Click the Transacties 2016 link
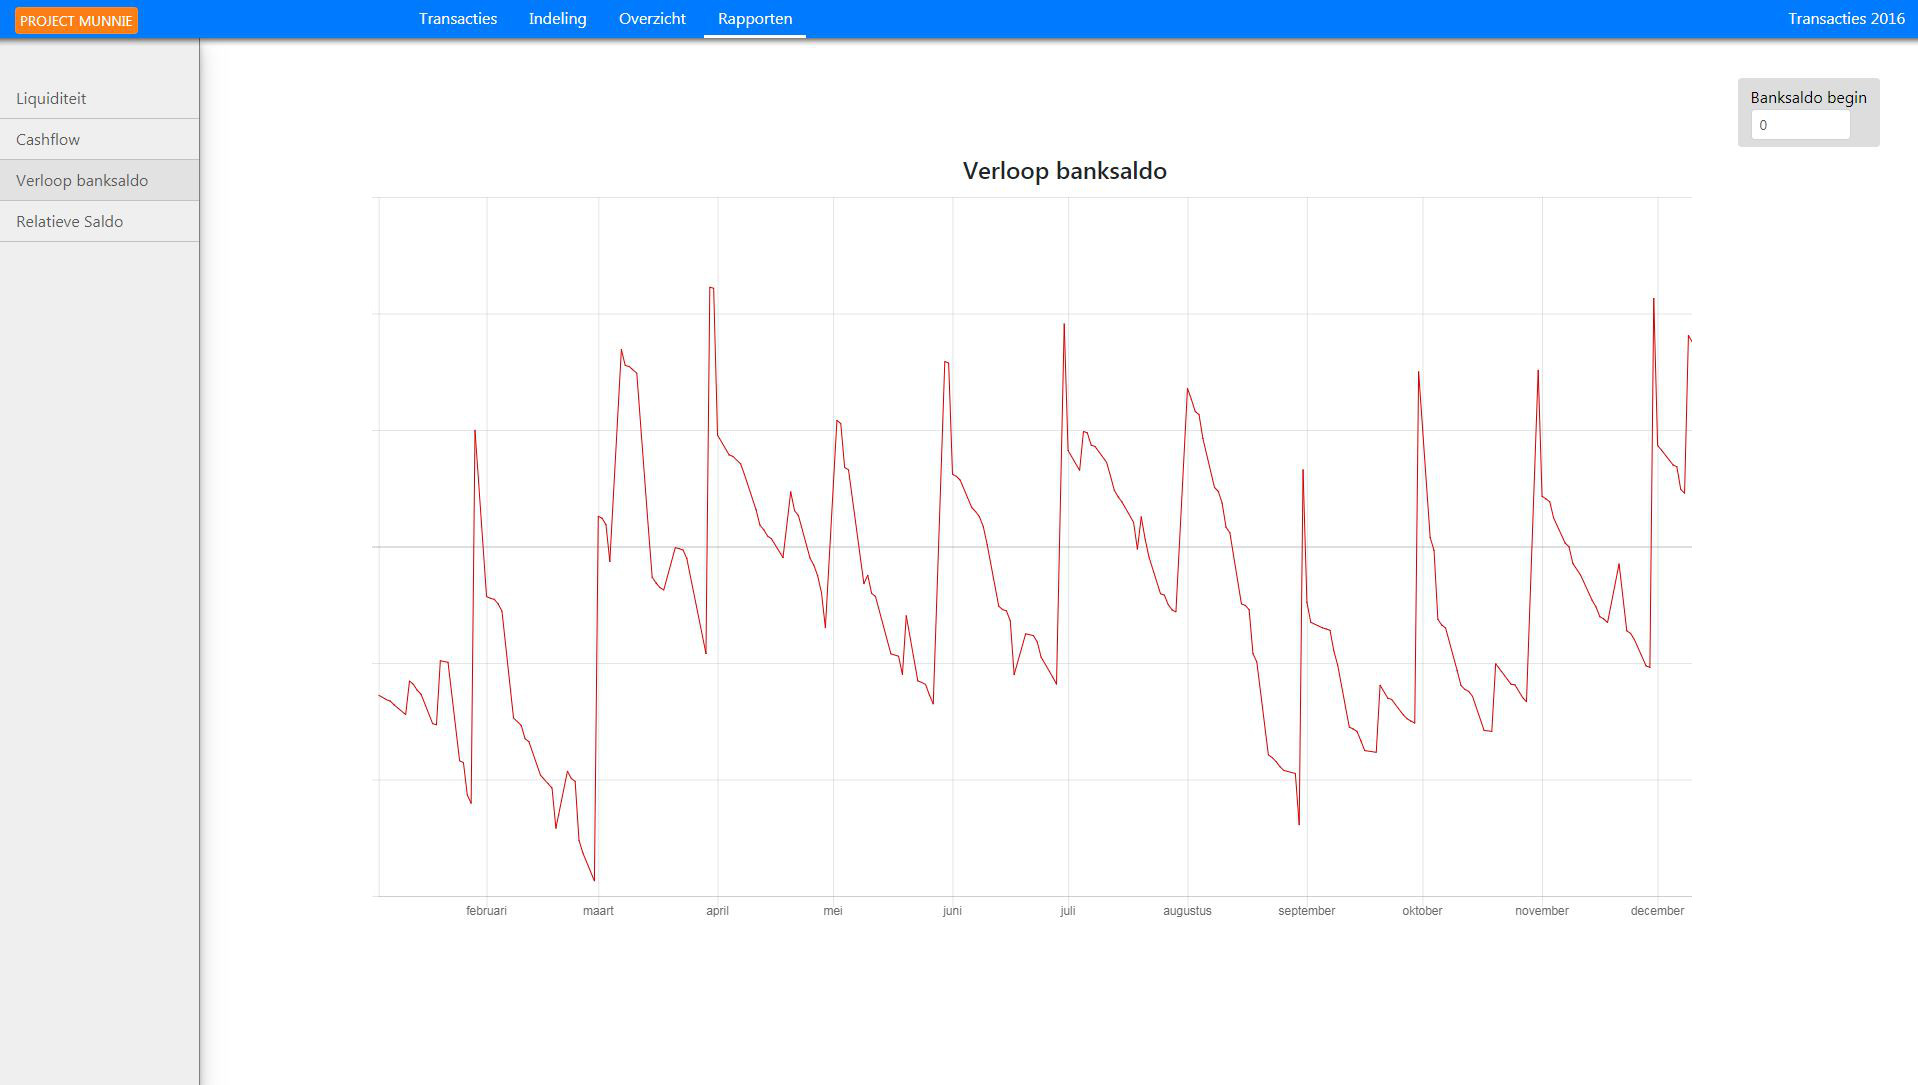 (1846, 19)
